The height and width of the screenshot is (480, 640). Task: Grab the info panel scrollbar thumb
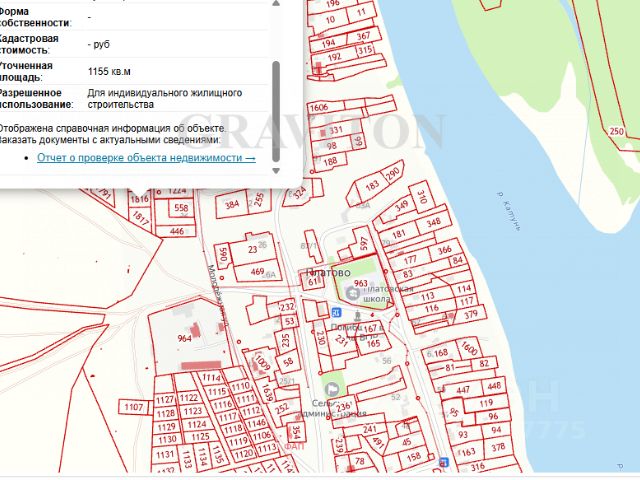pos(276,111)
